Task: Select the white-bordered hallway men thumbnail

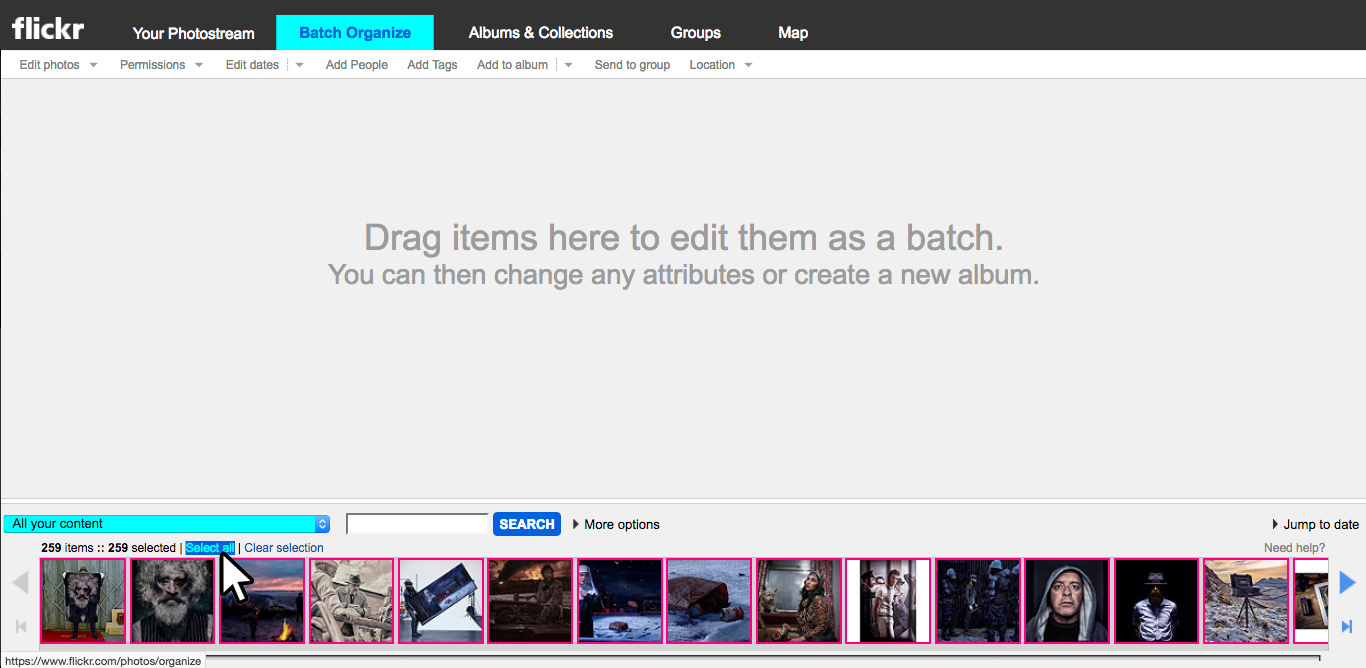Action: 888,600
